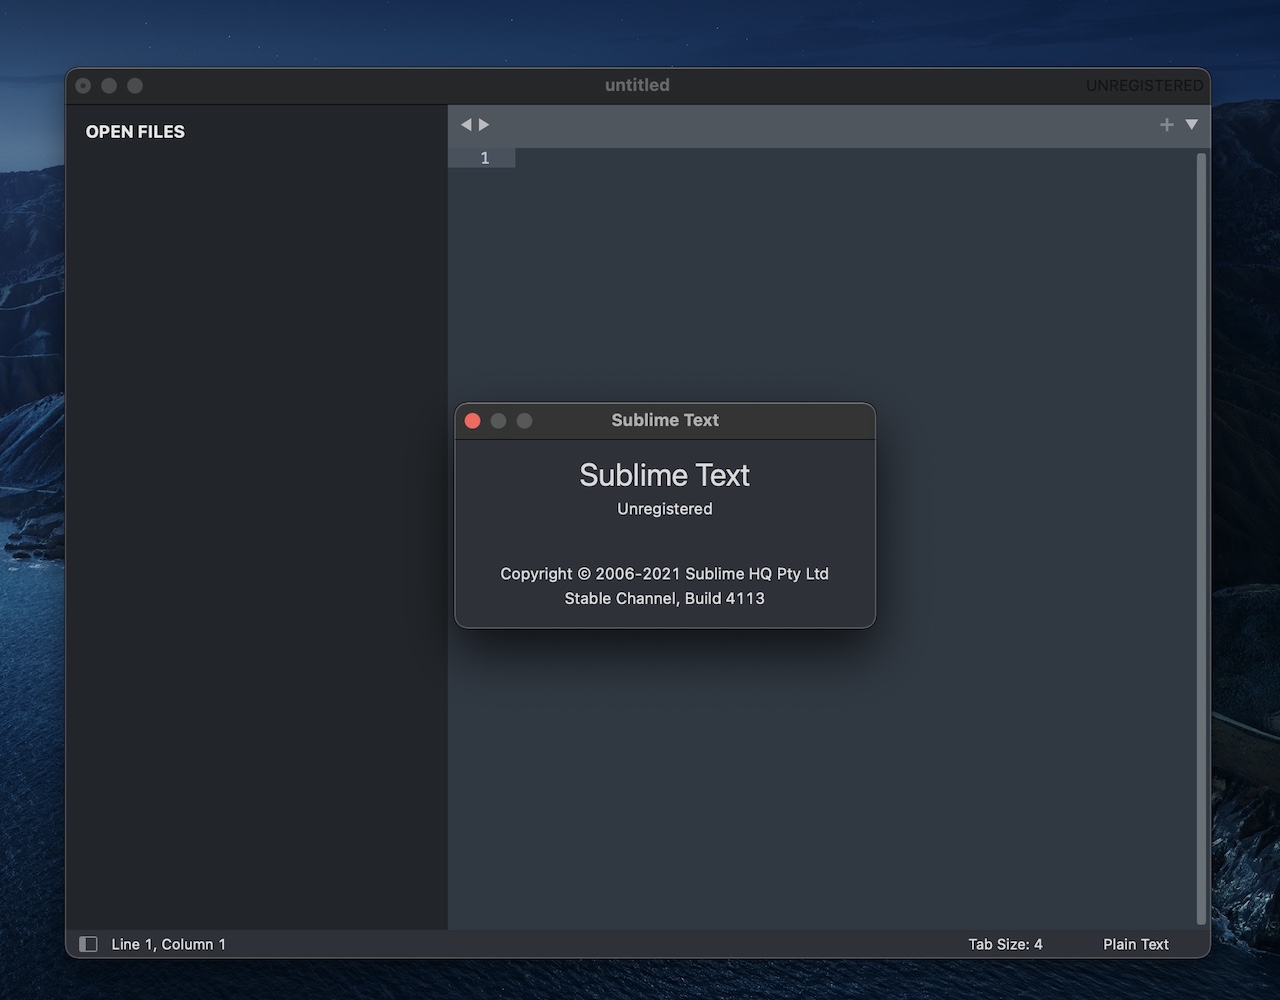Click line number 1 in gutter
Viewport: 1280px width, 1000px height.
pos(485,158)
